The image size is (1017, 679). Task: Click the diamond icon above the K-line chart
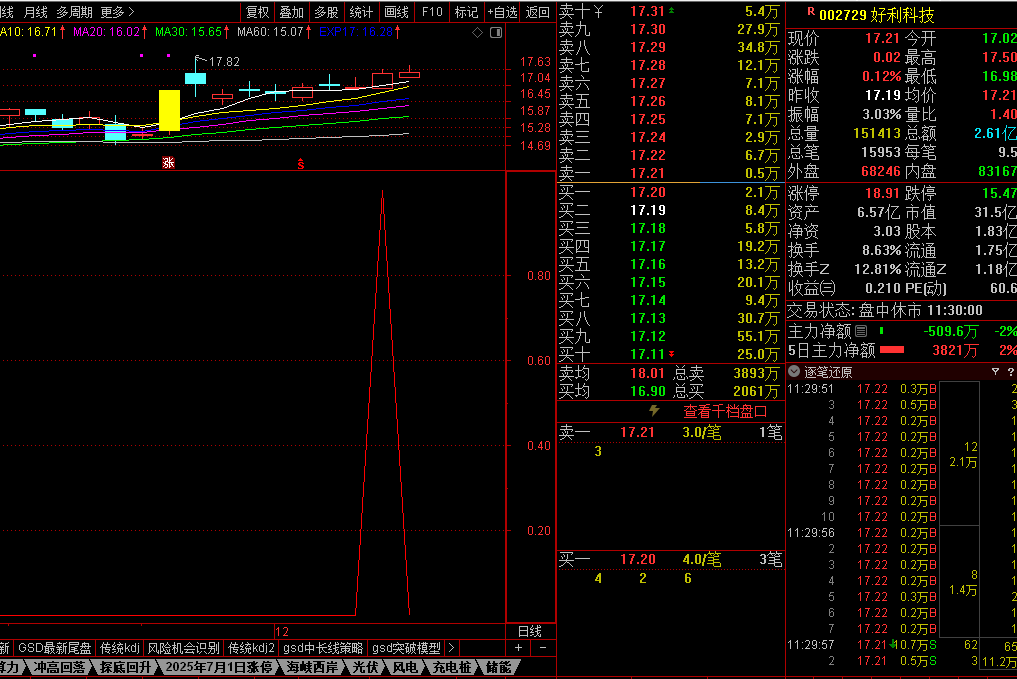(478, 32)
